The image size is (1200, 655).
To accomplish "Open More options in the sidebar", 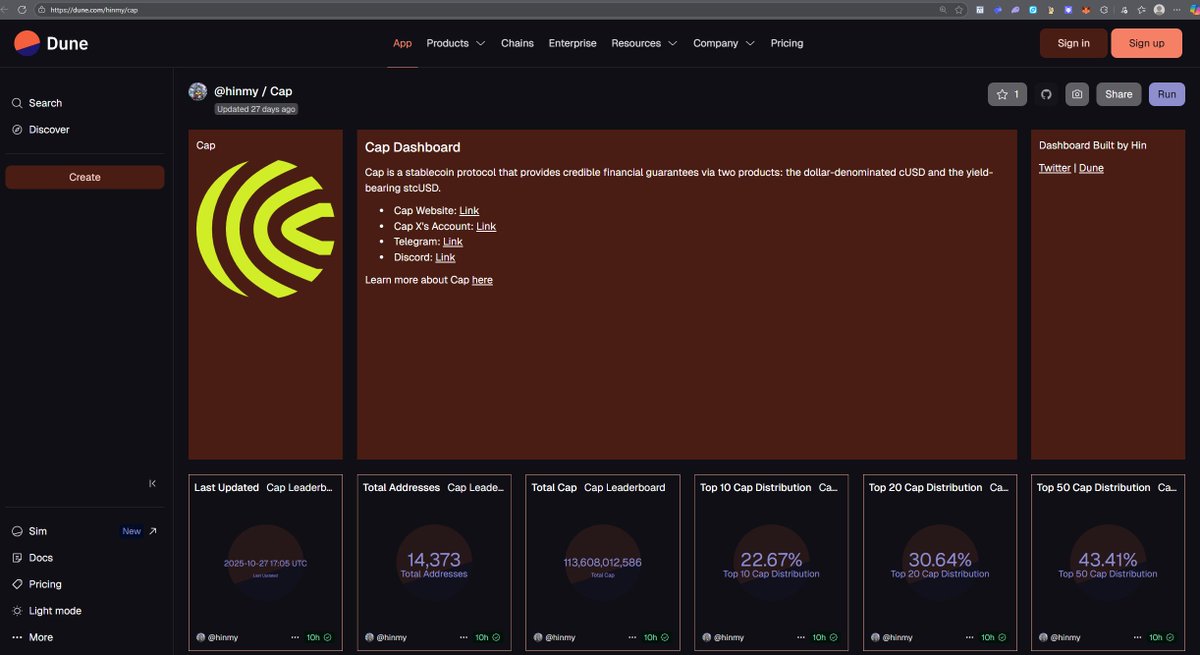I will pyautogui.click(x=40, y=637).
